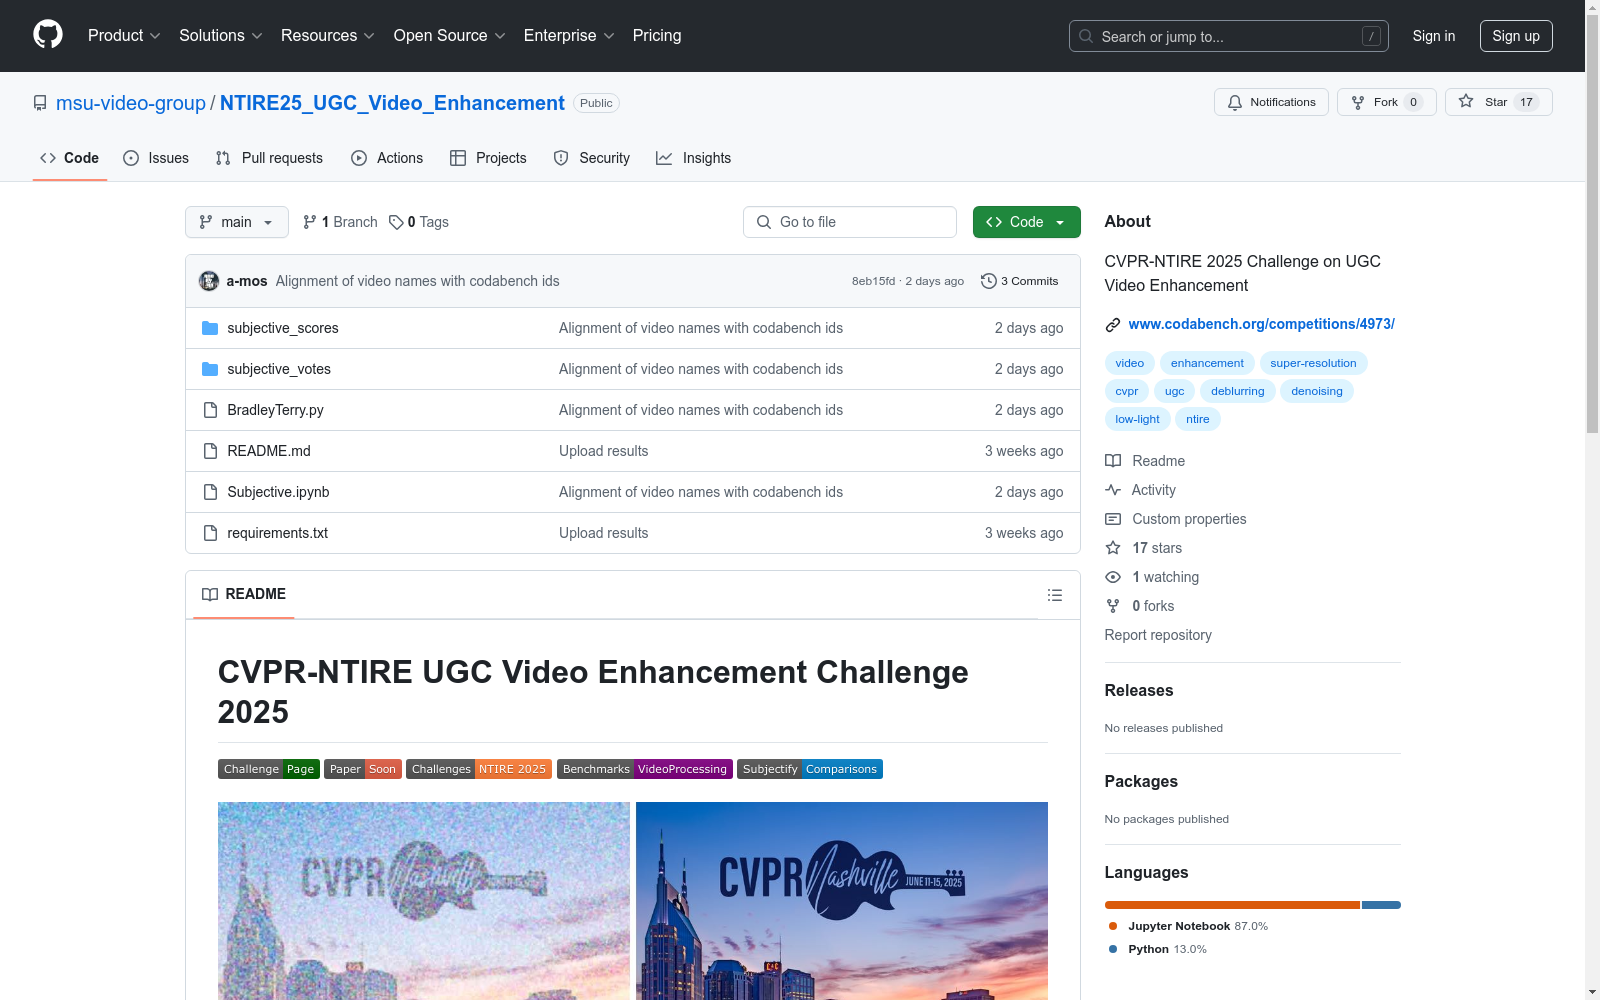Viewport: 1600px width, 1000px height.
Task: Expand the Product menu
Action: click(x=124, y=35)
